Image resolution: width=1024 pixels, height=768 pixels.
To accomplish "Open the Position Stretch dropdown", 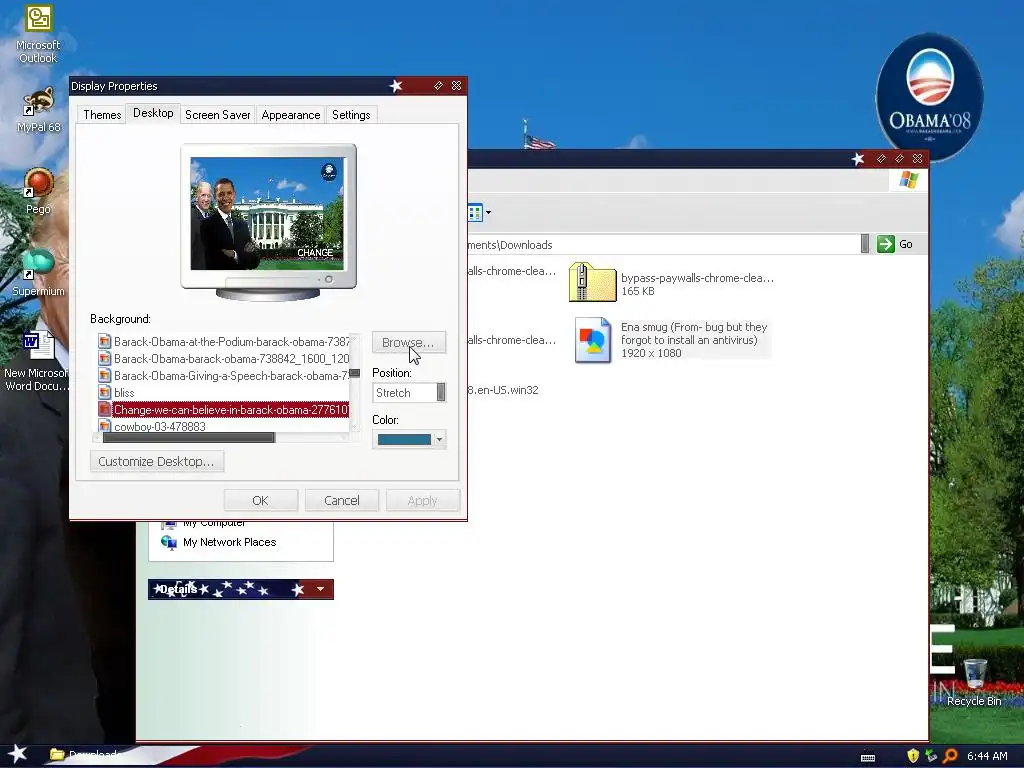I will click(x=441, y=392).
